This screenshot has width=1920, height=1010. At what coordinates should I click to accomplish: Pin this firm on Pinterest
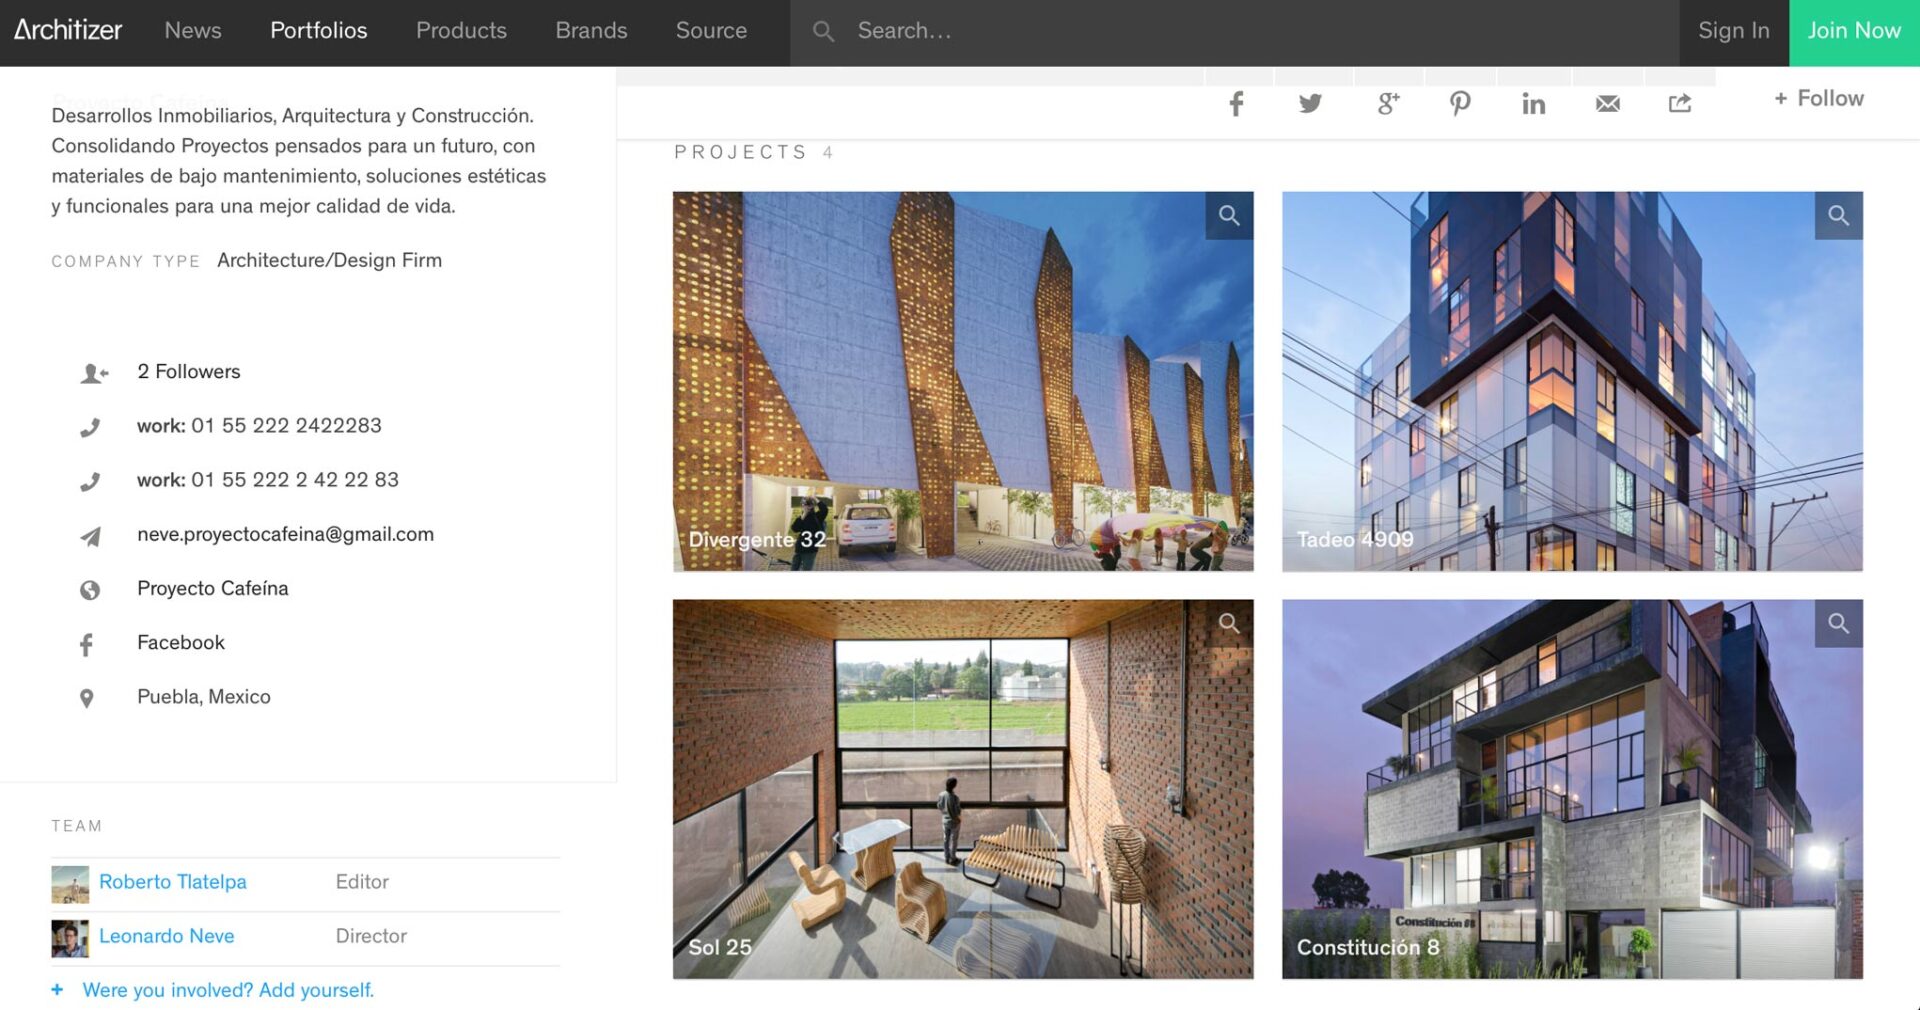(x=1460, y=104)
